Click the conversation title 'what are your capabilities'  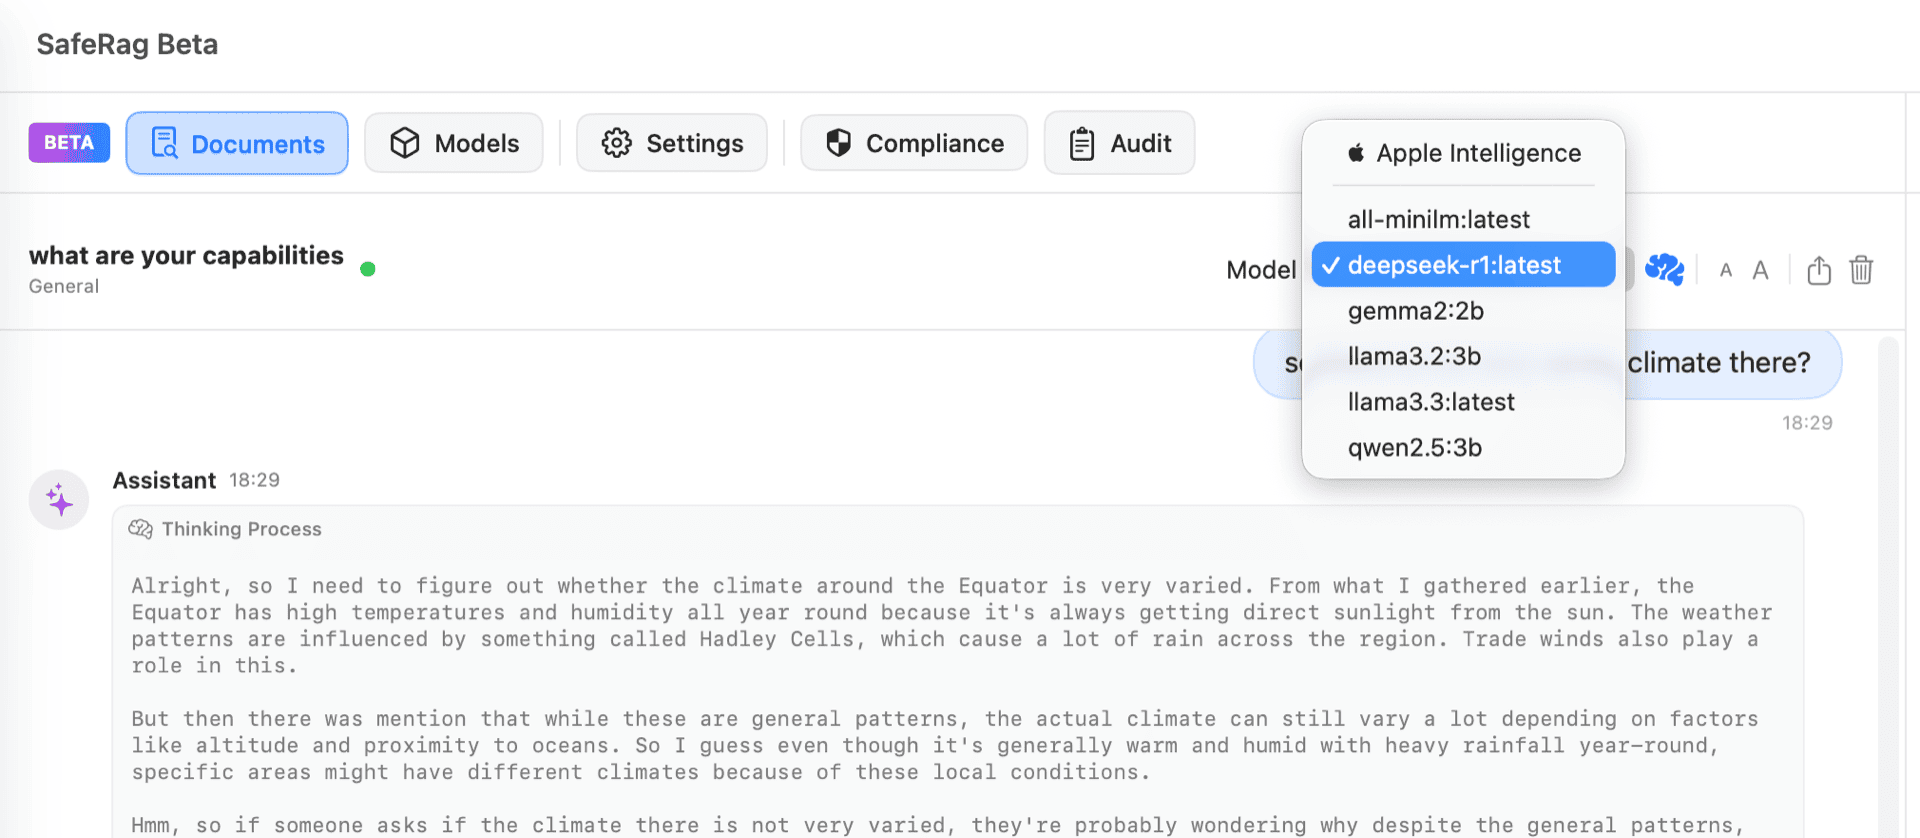coord(186,256)
